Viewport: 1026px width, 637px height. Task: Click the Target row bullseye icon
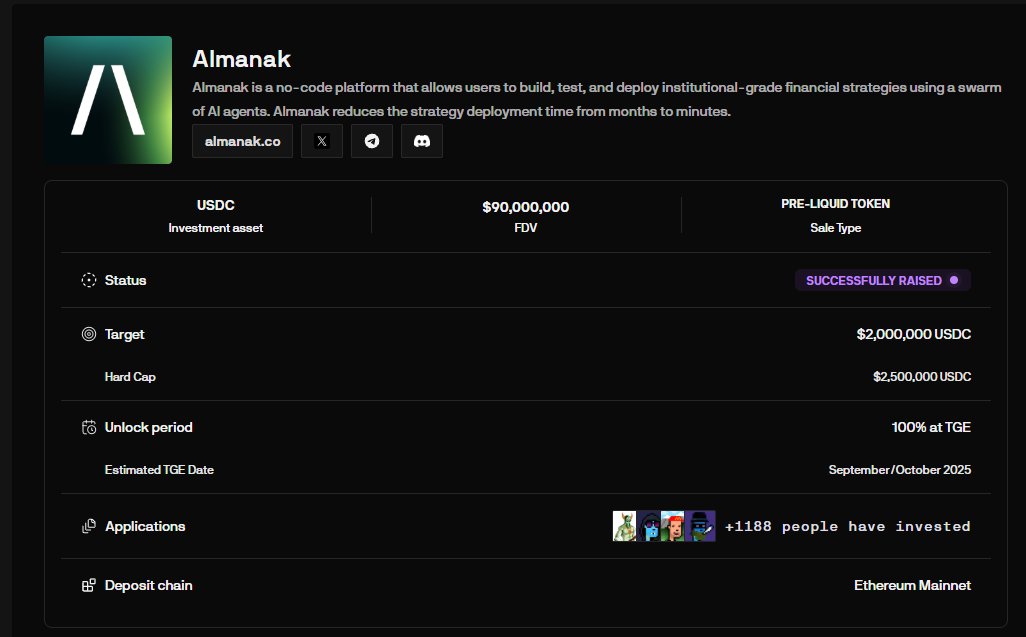pyautogui.click(x=89, y=334)
